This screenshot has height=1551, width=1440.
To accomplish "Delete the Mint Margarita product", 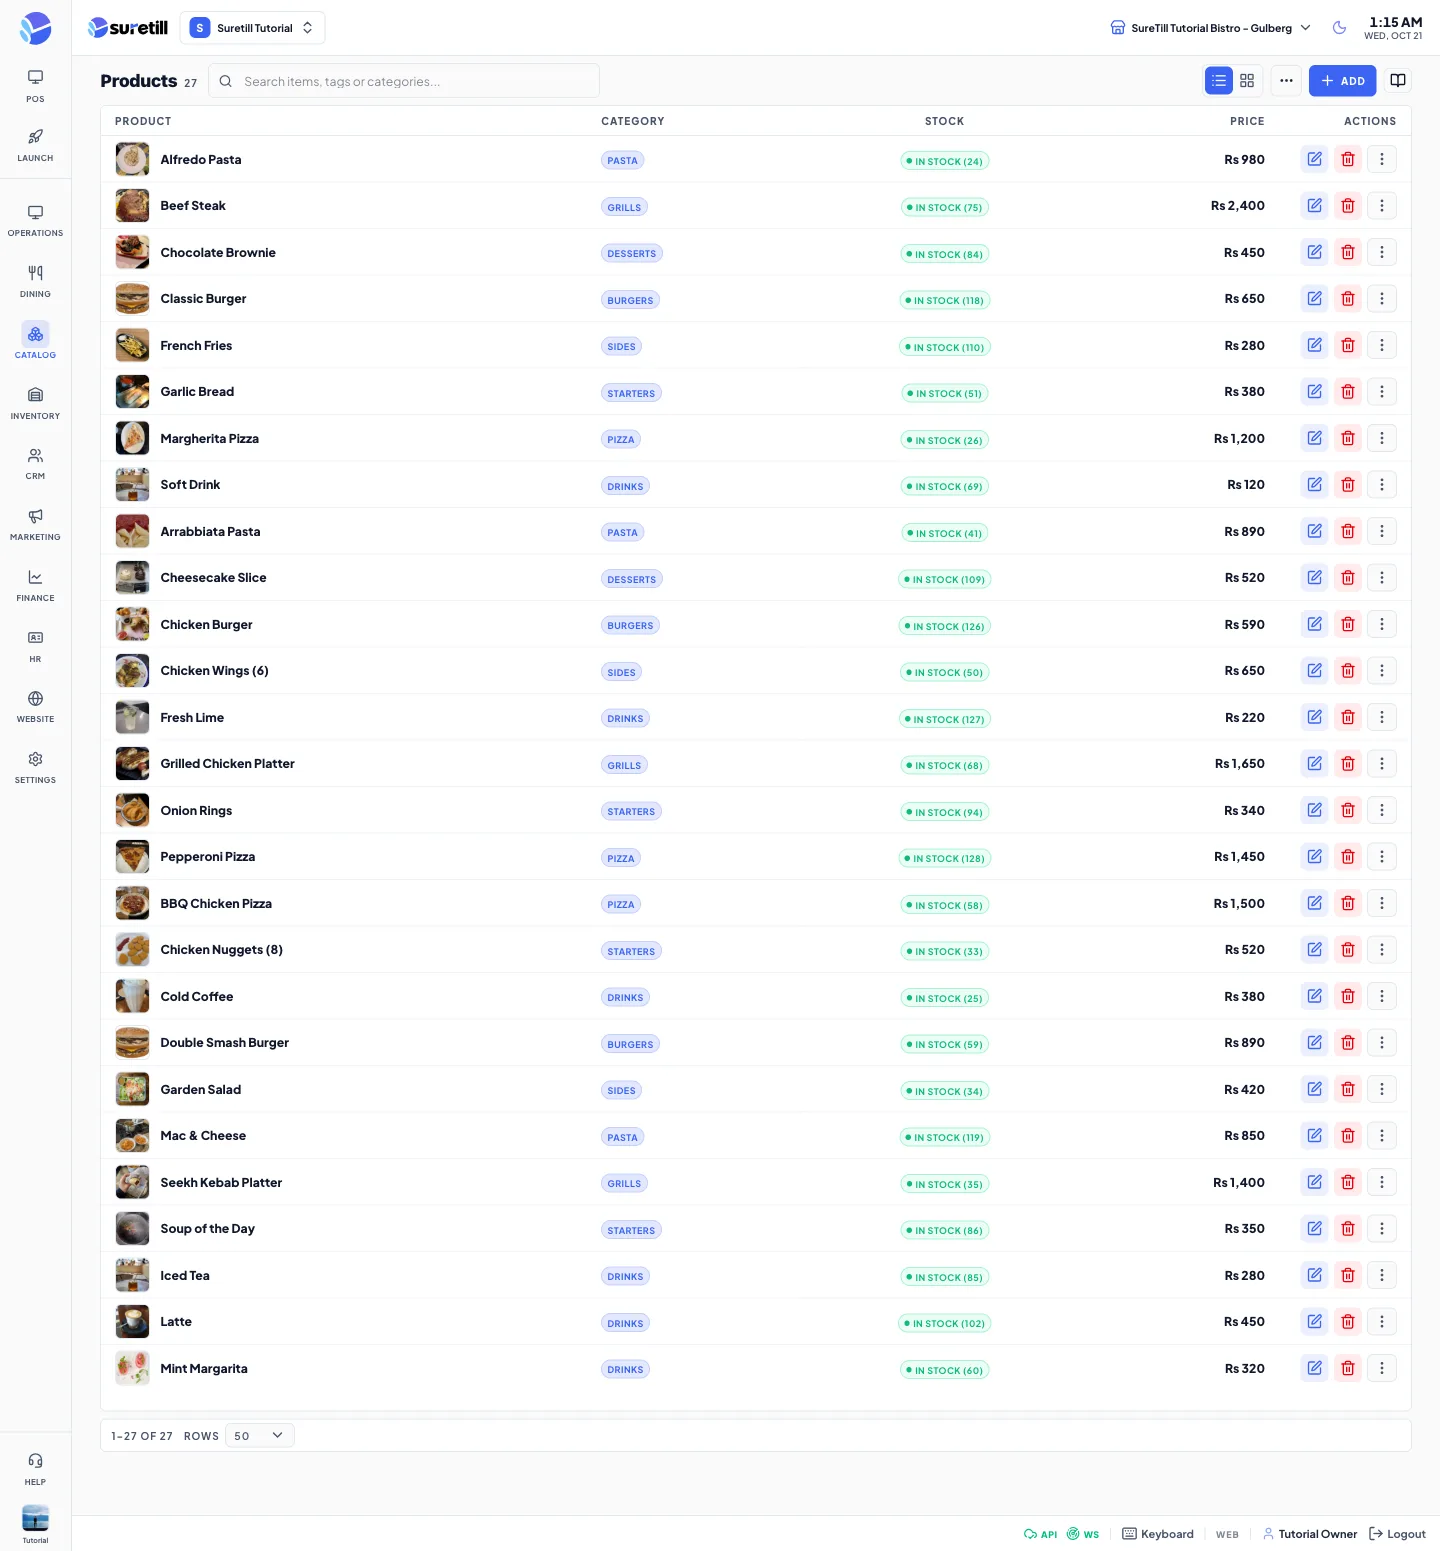I will click(x=1348, y=1368).
